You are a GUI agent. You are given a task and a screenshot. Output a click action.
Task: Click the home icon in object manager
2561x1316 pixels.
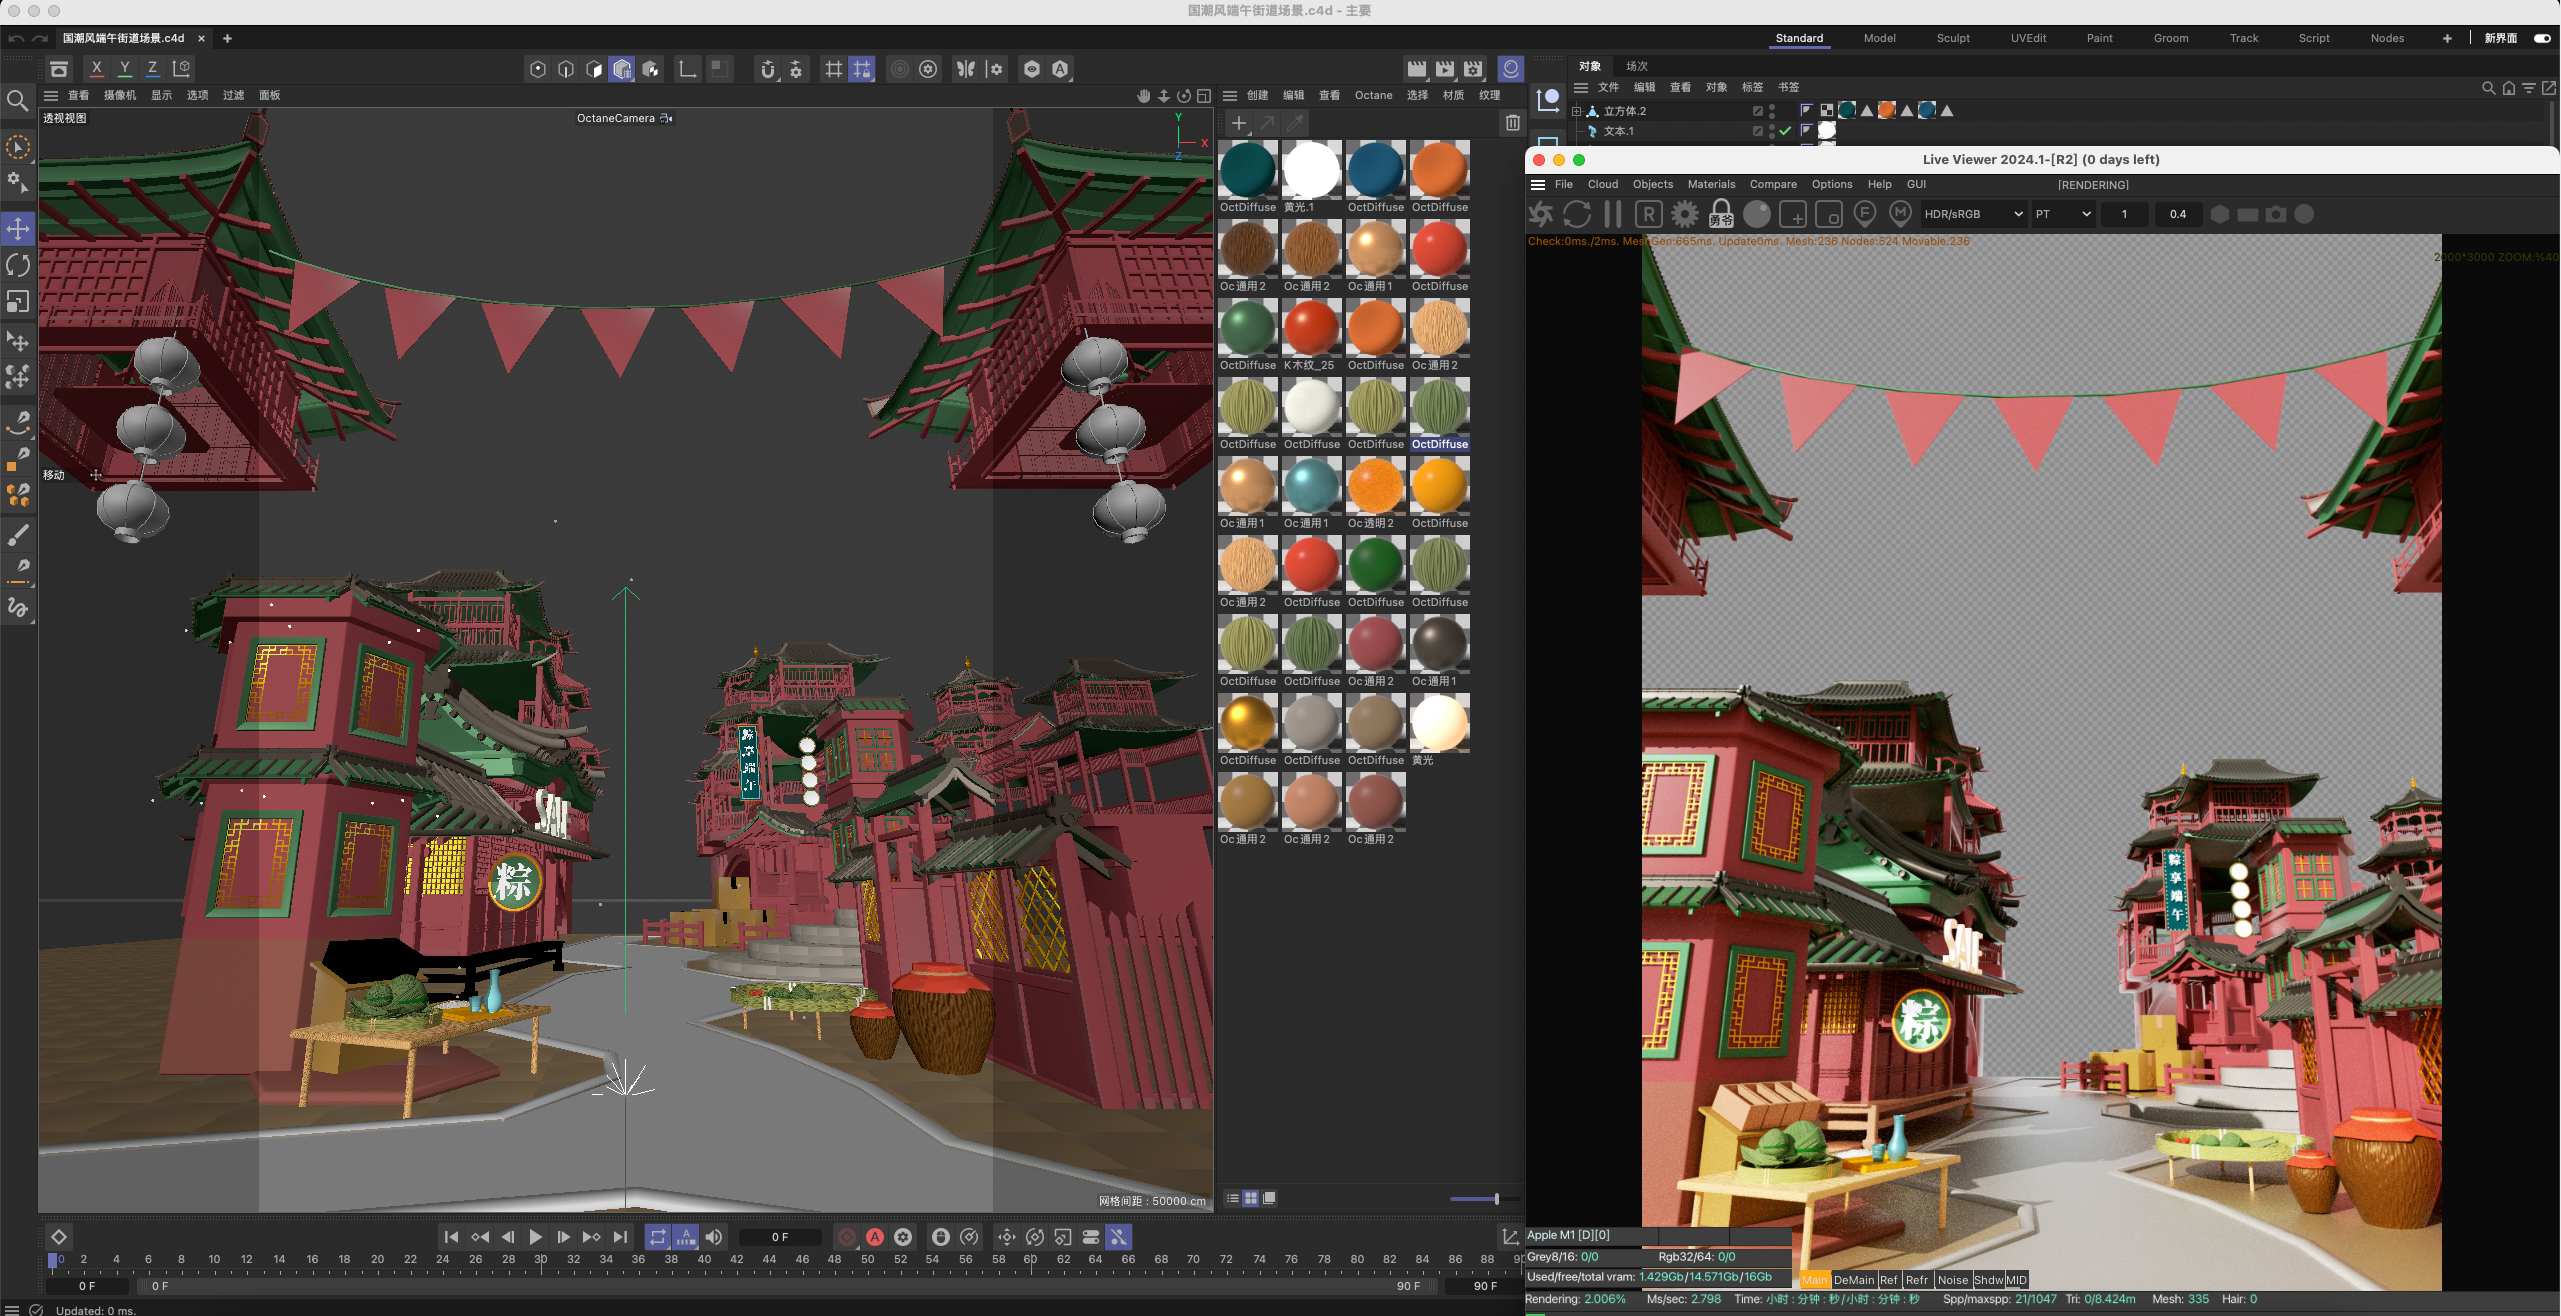tap(2509, 88)
